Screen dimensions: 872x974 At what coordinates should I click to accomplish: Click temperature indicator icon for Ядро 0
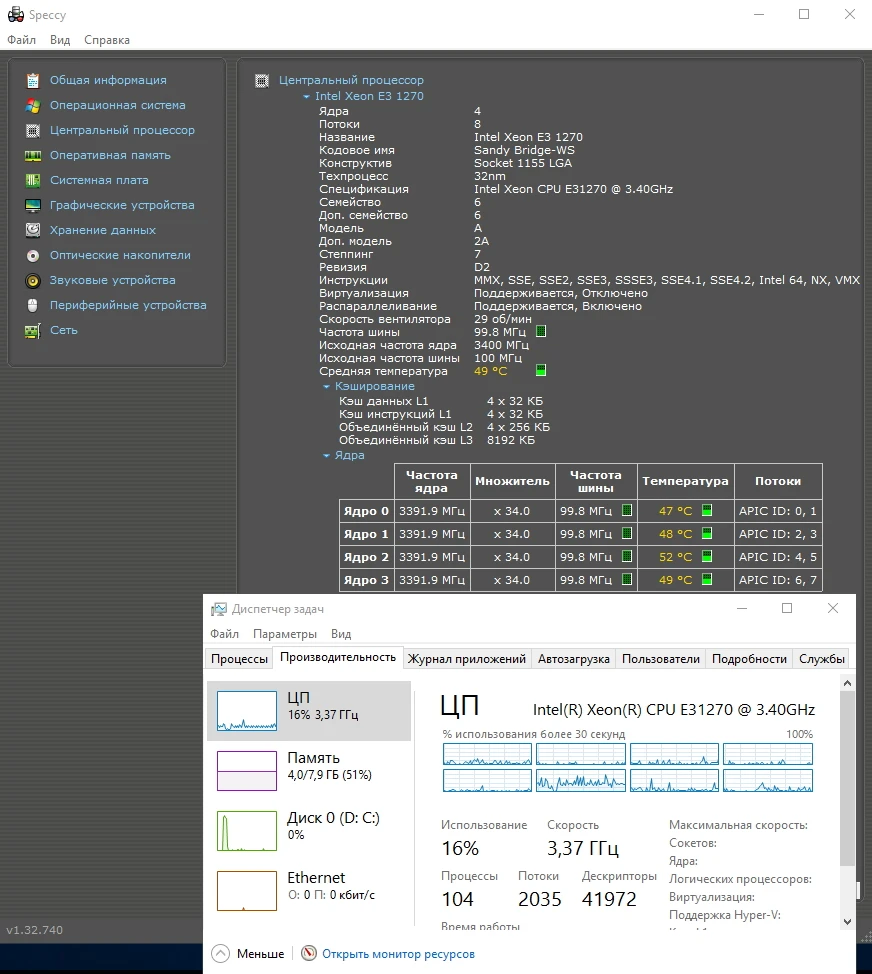707,511
